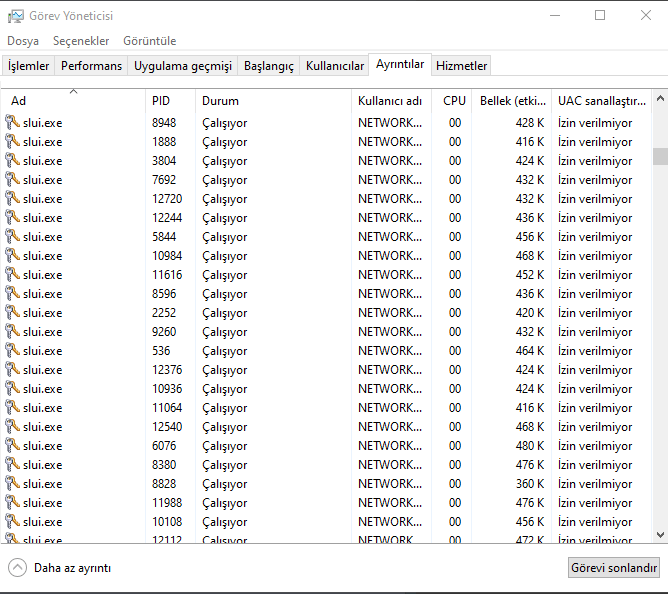
Task: Switch to the Hizmetler tab
Action: (x=461, y=66)
